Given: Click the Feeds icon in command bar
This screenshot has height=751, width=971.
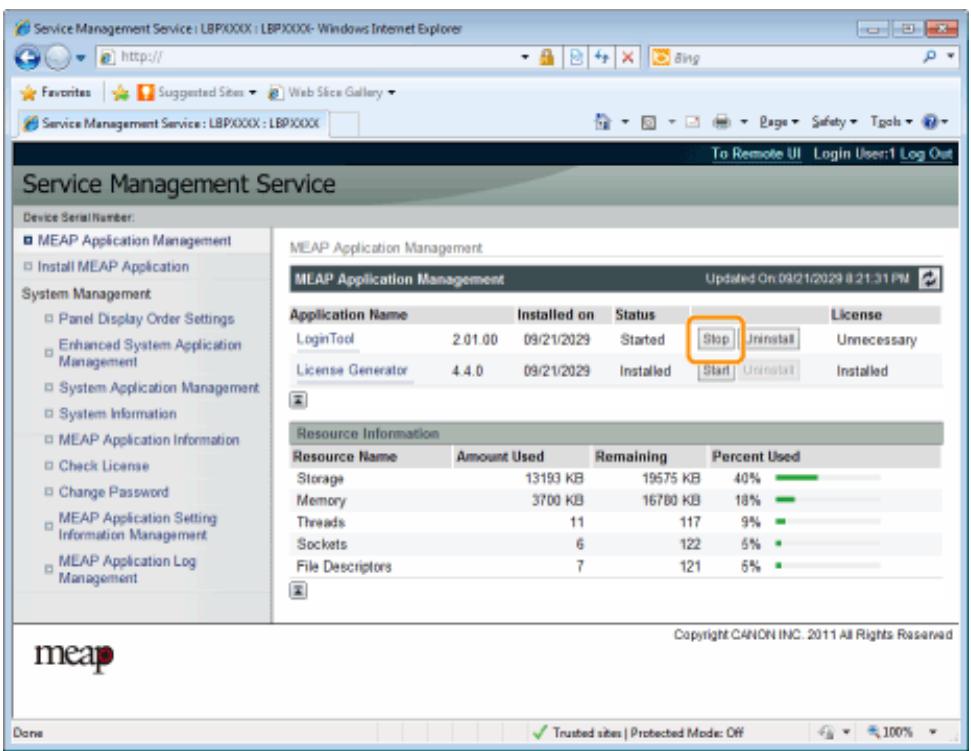Looking at the screenshot, I should click(648, 123).
